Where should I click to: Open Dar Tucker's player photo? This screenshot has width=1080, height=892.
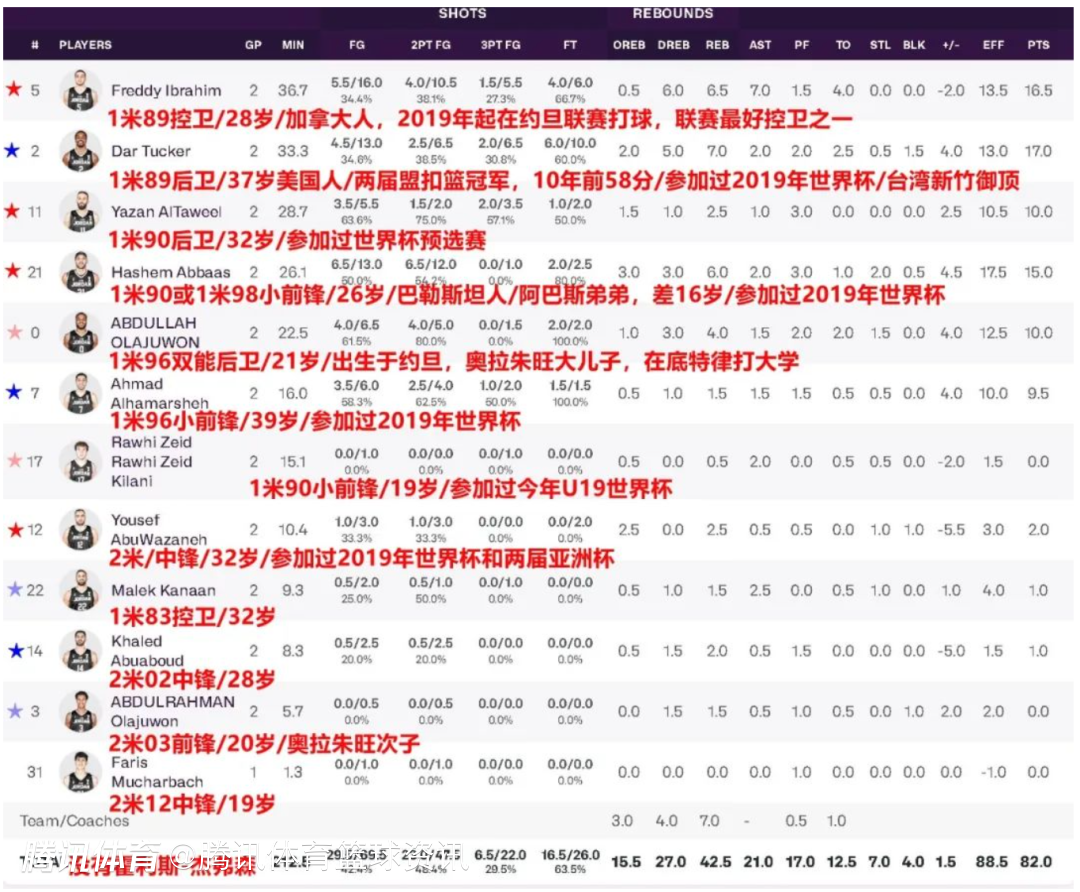(x=80, y=151)
